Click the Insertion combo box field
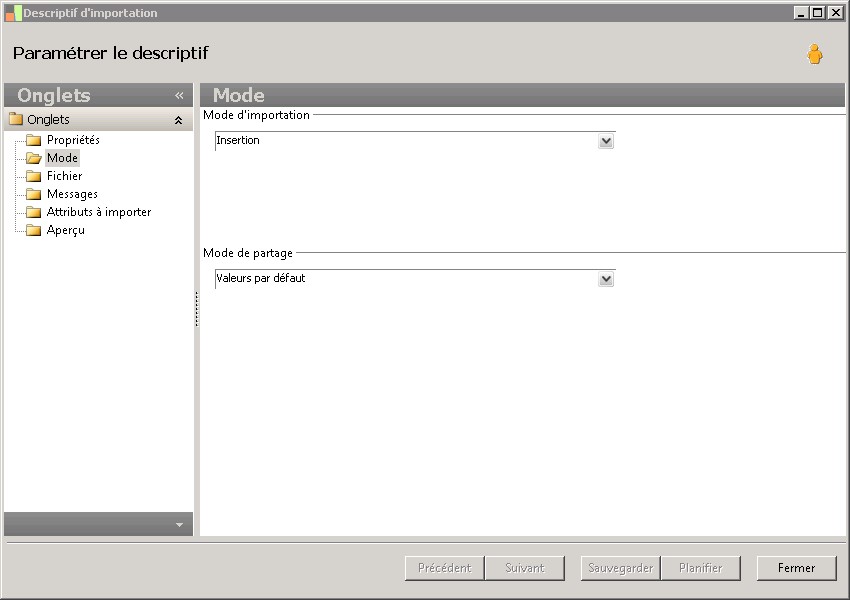The height and width of the screenshot is (600, 850). pos(415,141)
